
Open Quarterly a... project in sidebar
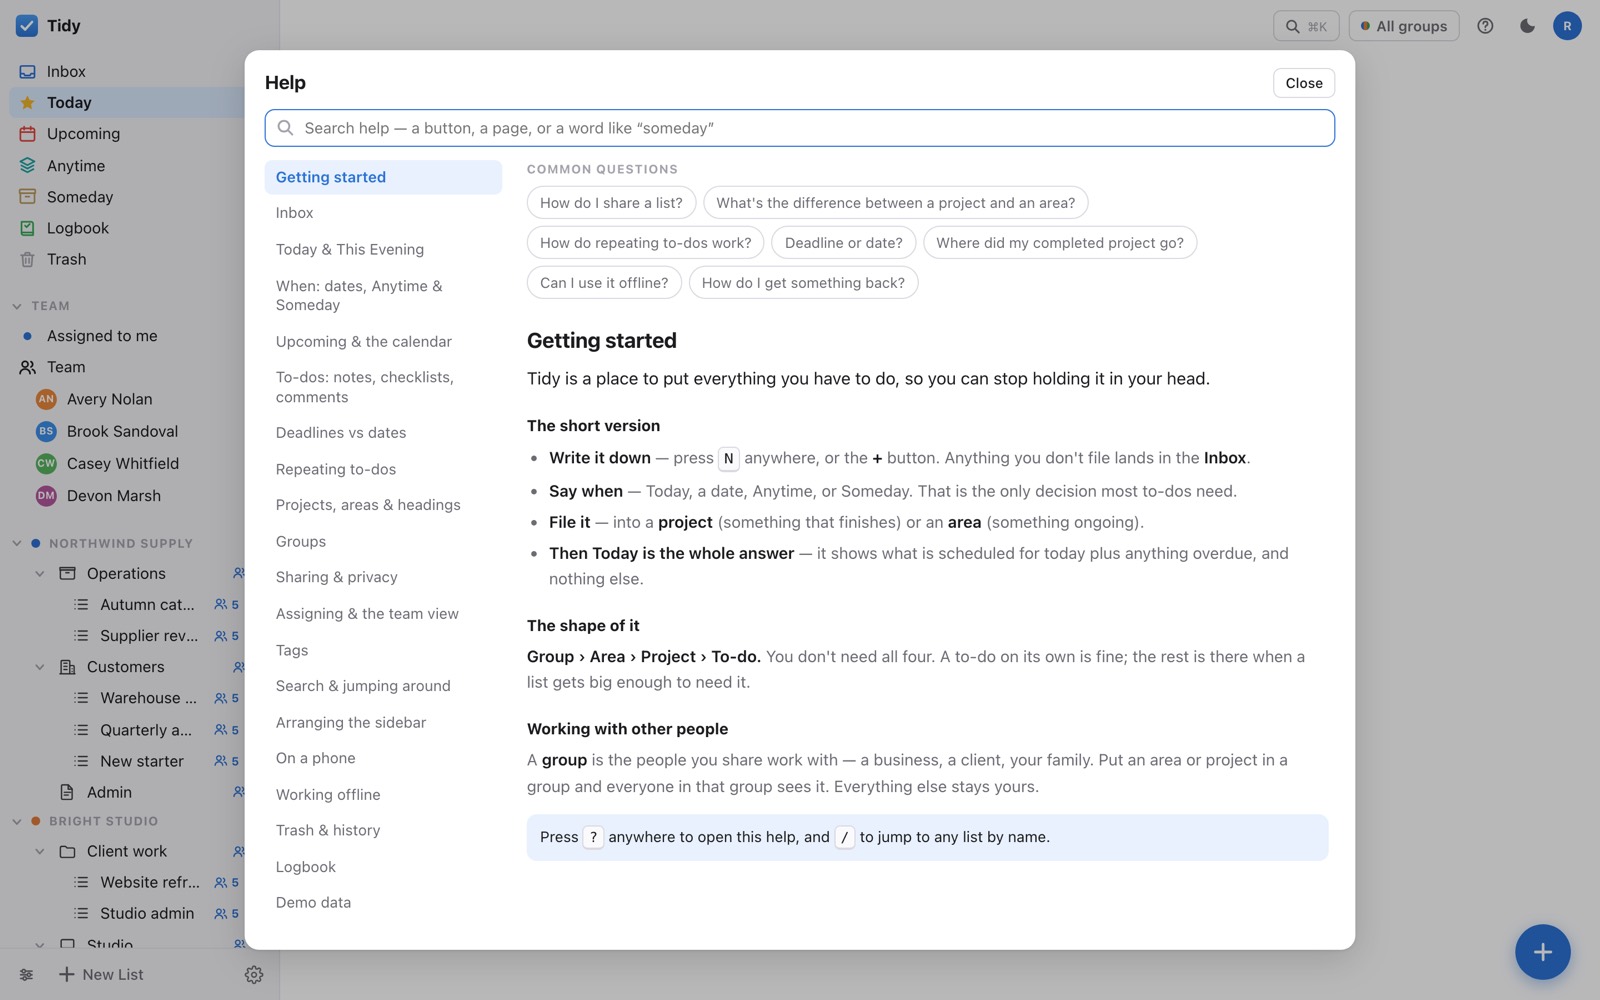pyautogui.click(x=146, y=730)
